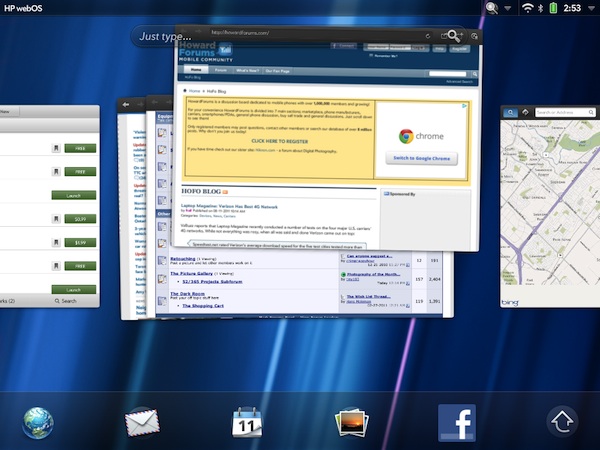
Task: Click the Search or Address field in Maps
Action: click(565, 112)
